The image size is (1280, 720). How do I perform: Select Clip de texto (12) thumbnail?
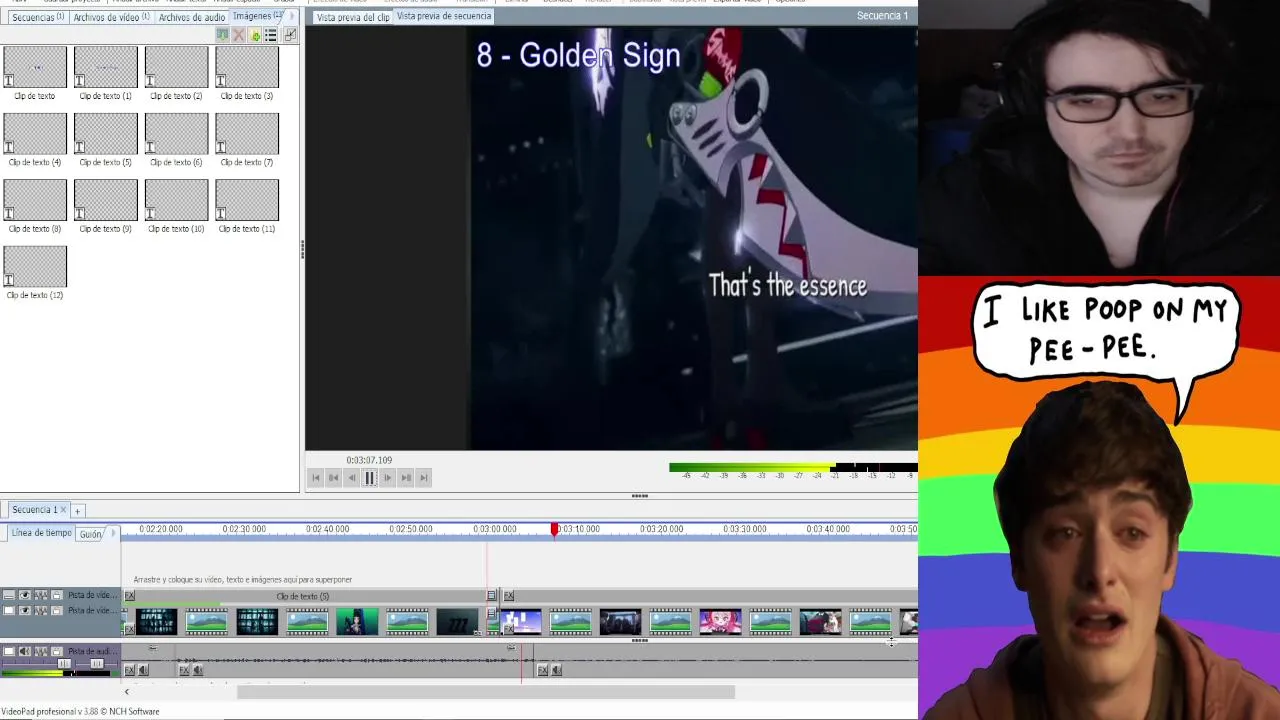tap(35, 267)
